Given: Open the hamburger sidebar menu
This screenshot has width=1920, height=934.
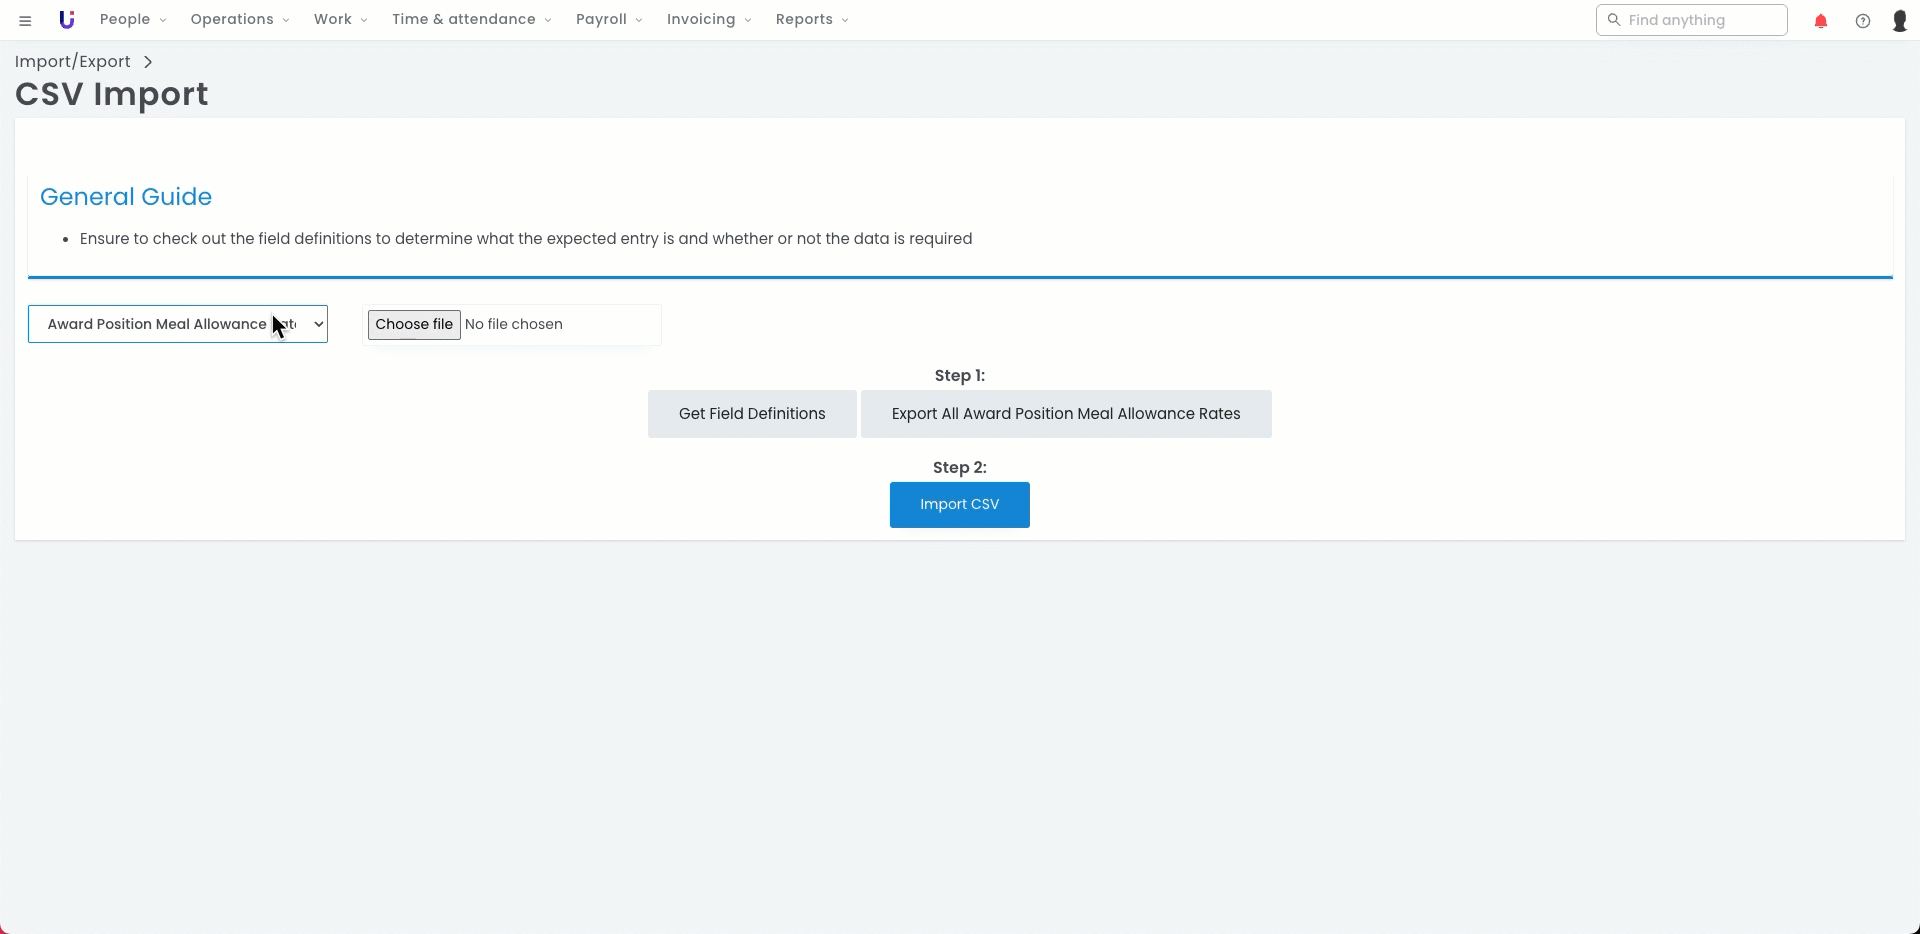Looking at the screenshot, I should [25, 20].
